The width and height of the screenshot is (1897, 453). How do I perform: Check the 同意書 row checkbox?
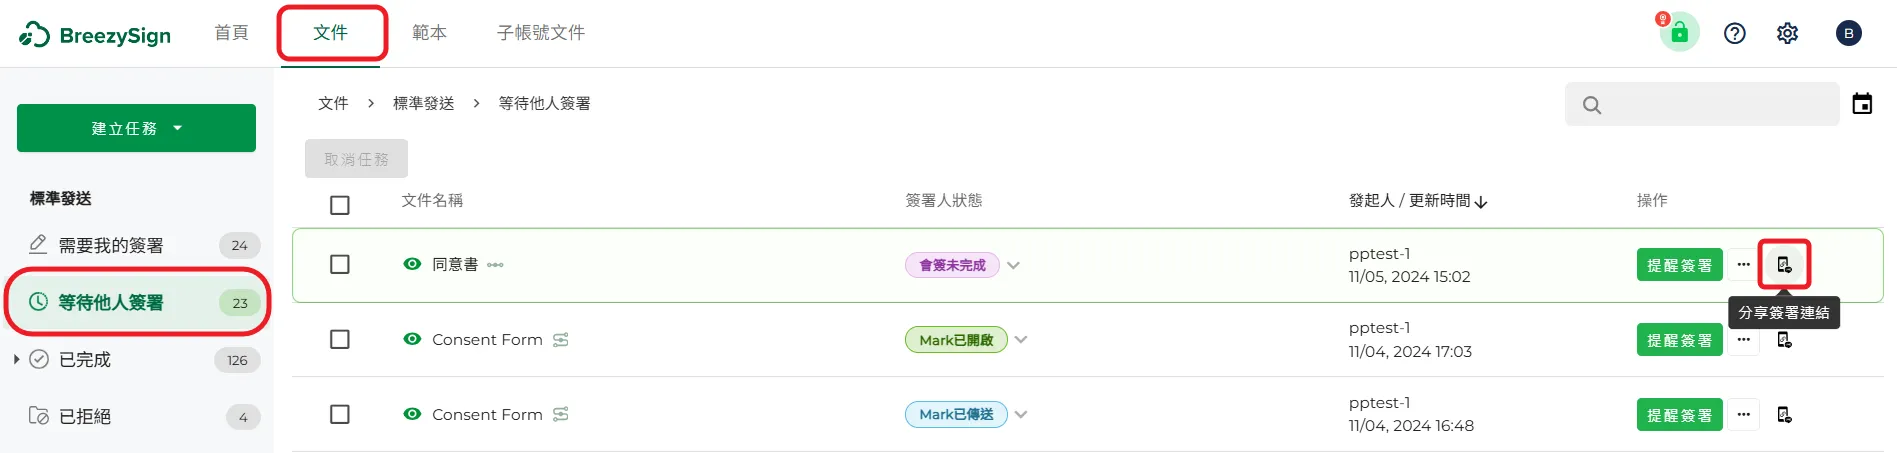click(x=340, y=265)
